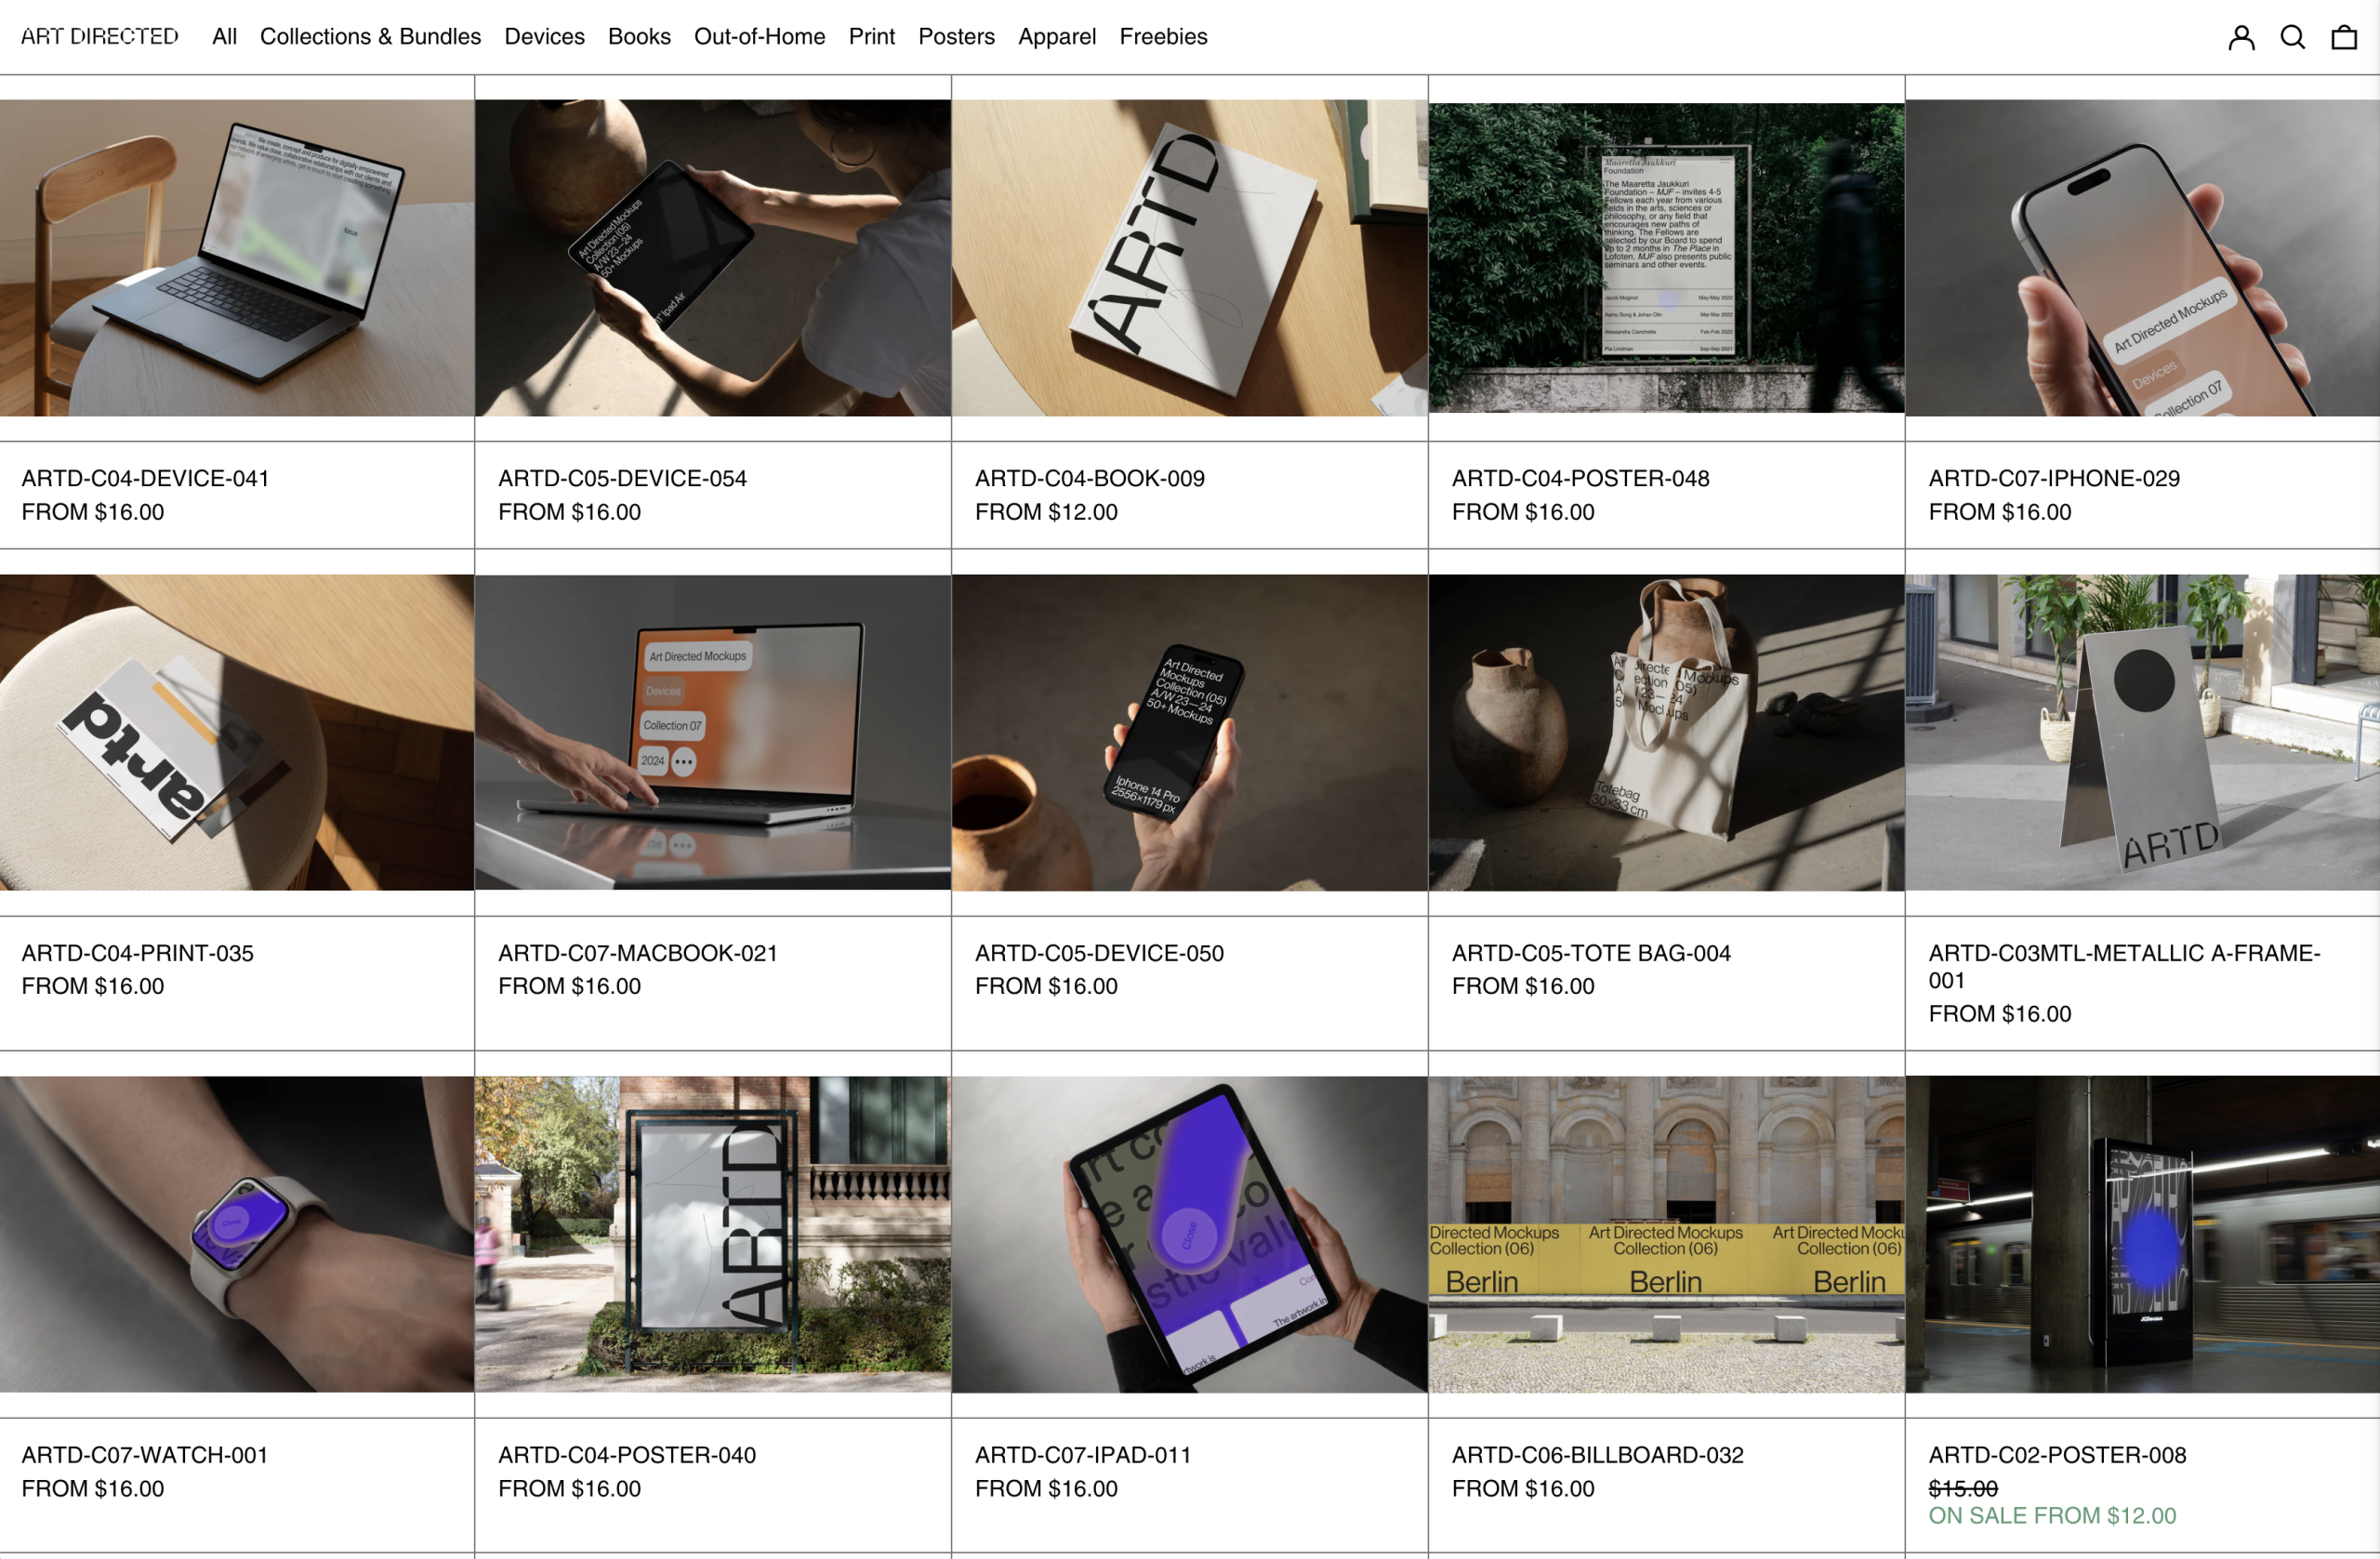Go to Out-of-Home category
Screen dimensions: 2380x1559
(x=759, y=37)
